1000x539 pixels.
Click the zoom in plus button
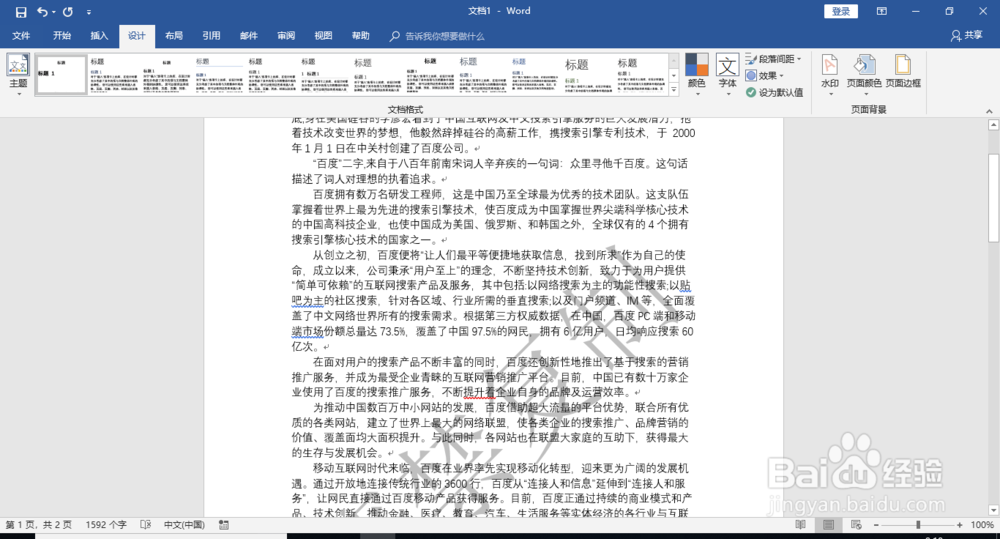point(960,525)
